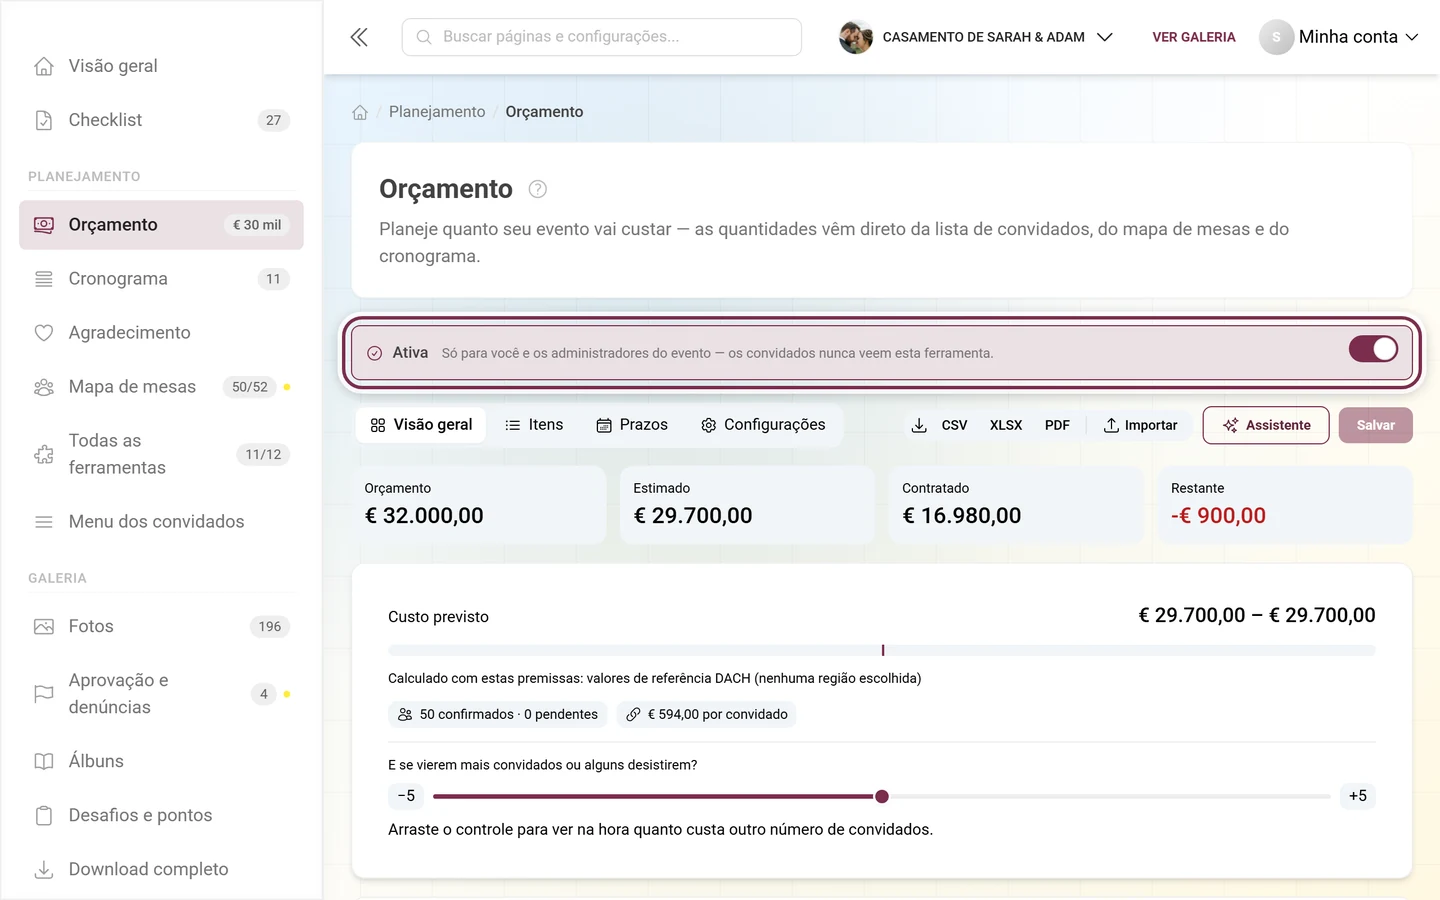1440x900 pixels.
Task: Click the +5 guests slider label
Action: 1358,796
